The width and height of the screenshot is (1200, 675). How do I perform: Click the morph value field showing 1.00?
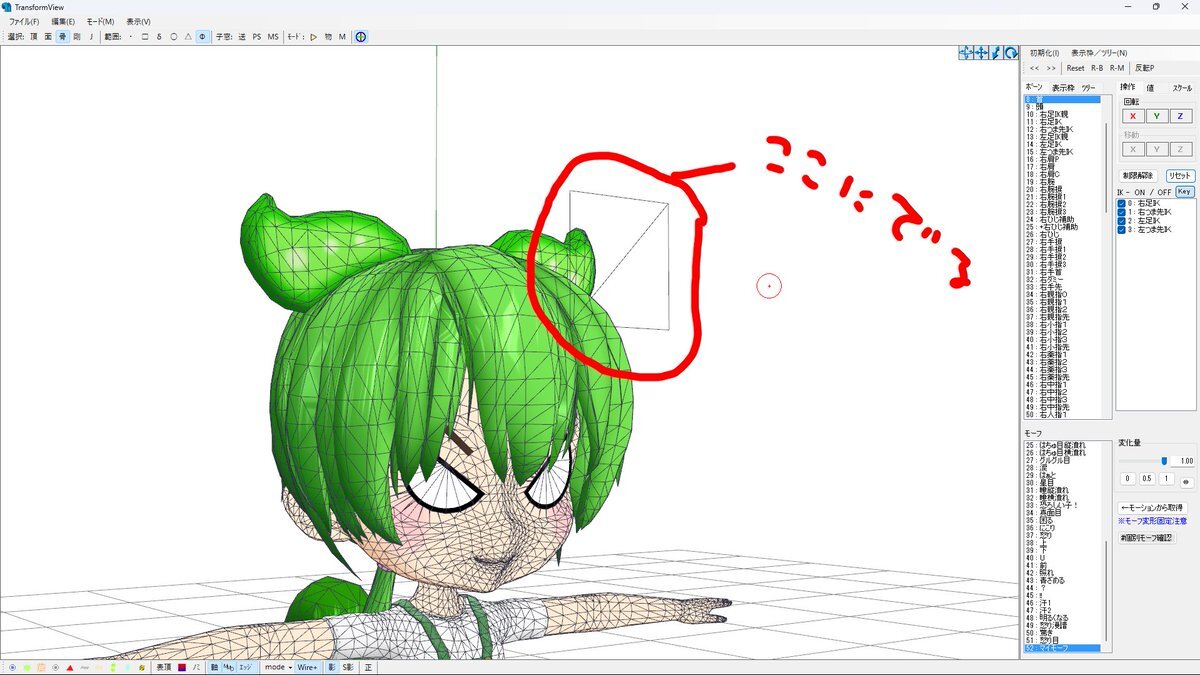click(x=1183, y=461)
